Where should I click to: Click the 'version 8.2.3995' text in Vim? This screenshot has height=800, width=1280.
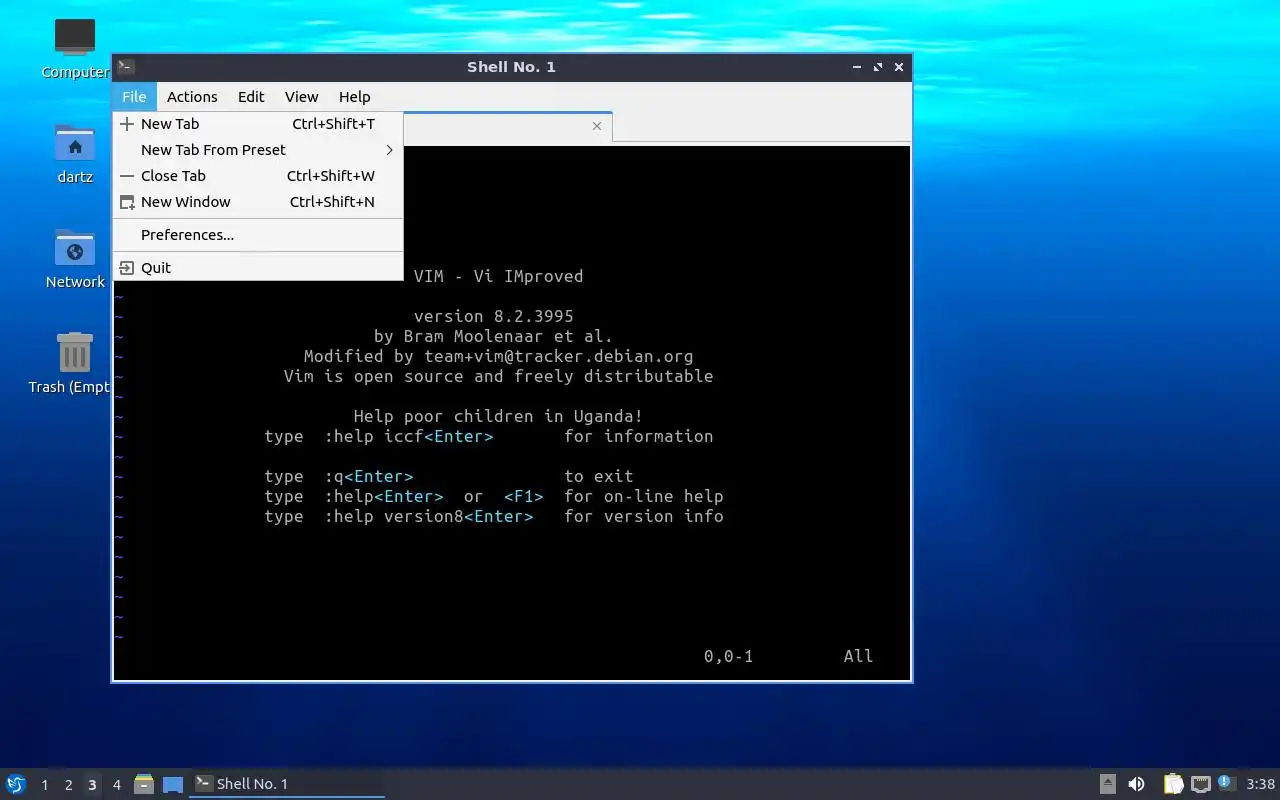click(x=493, y=316)
